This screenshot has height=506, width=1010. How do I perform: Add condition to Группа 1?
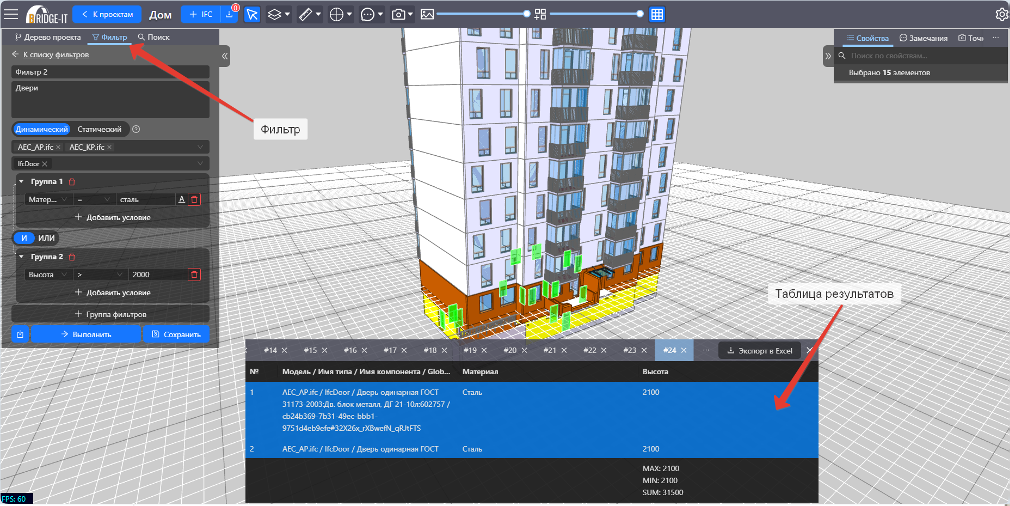113,217
